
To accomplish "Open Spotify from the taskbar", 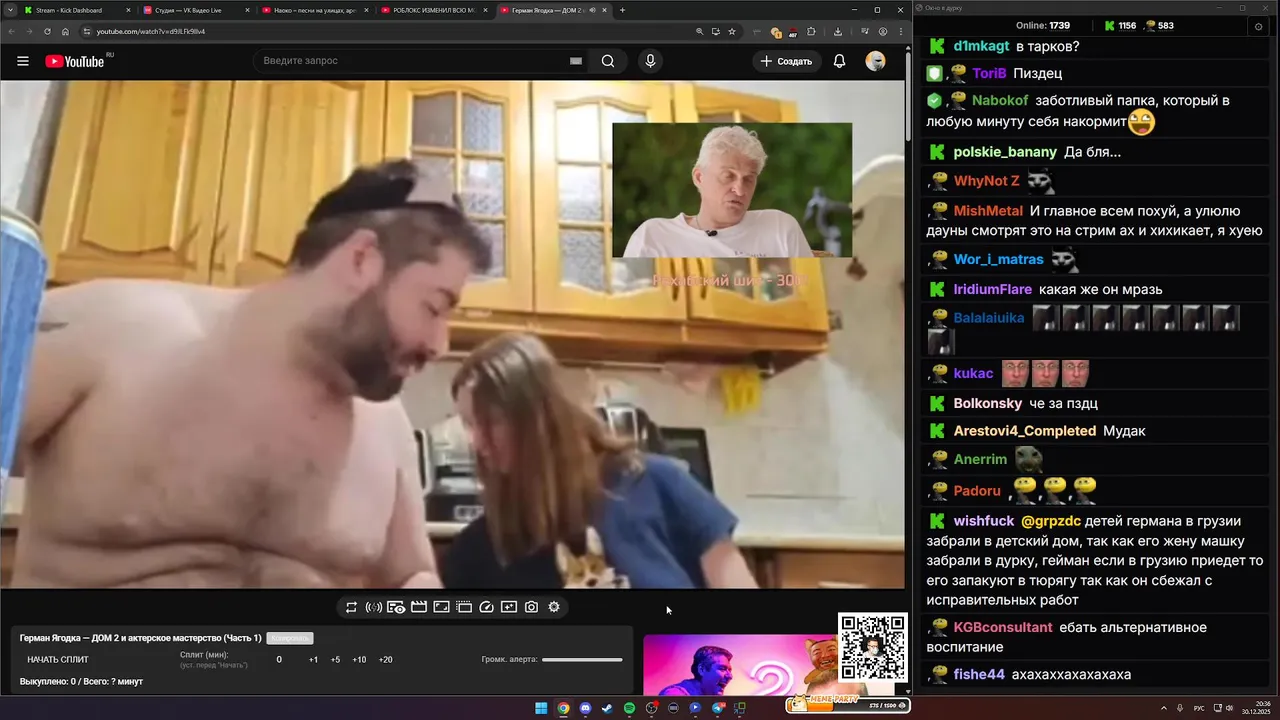I will 629,708.
